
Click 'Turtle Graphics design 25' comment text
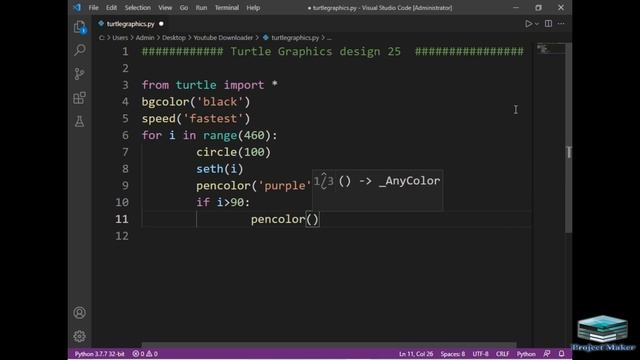coord(316,52)
